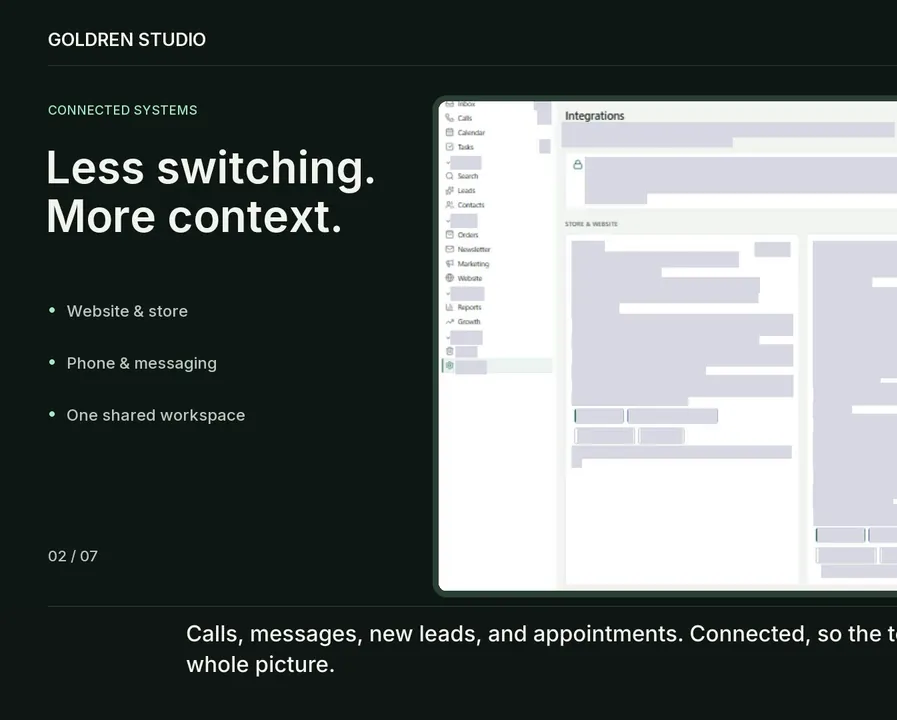Open the Calendar icon in sidebar
Image resolution: width=897 pixels, height=720 pixels.
coord(450,132)
